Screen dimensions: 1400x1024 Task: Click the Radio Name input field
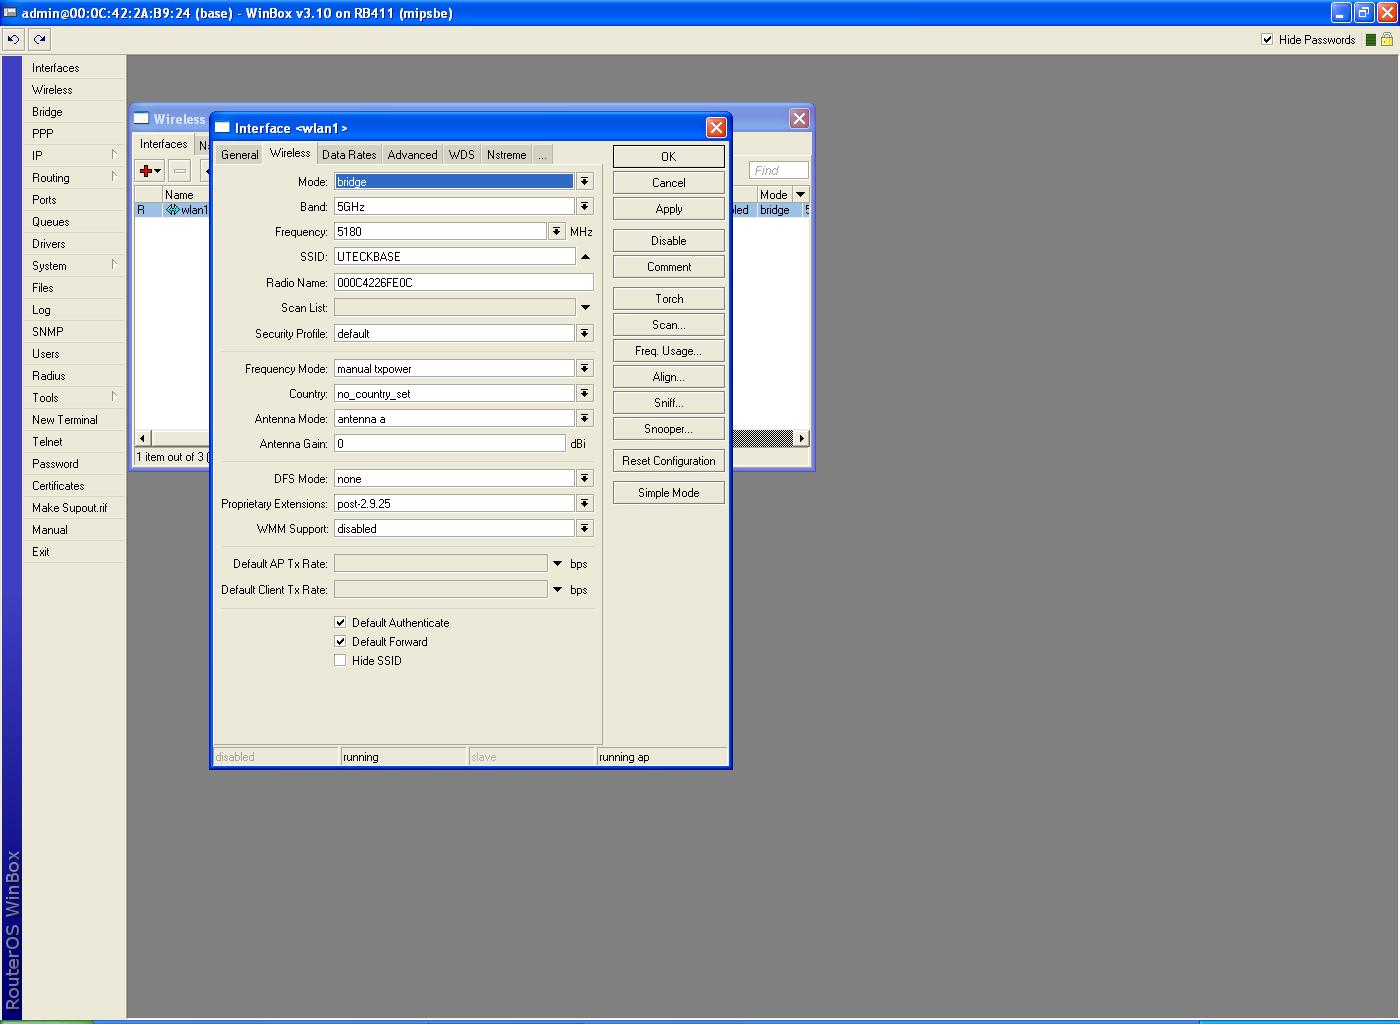click(x=464, y=282)
